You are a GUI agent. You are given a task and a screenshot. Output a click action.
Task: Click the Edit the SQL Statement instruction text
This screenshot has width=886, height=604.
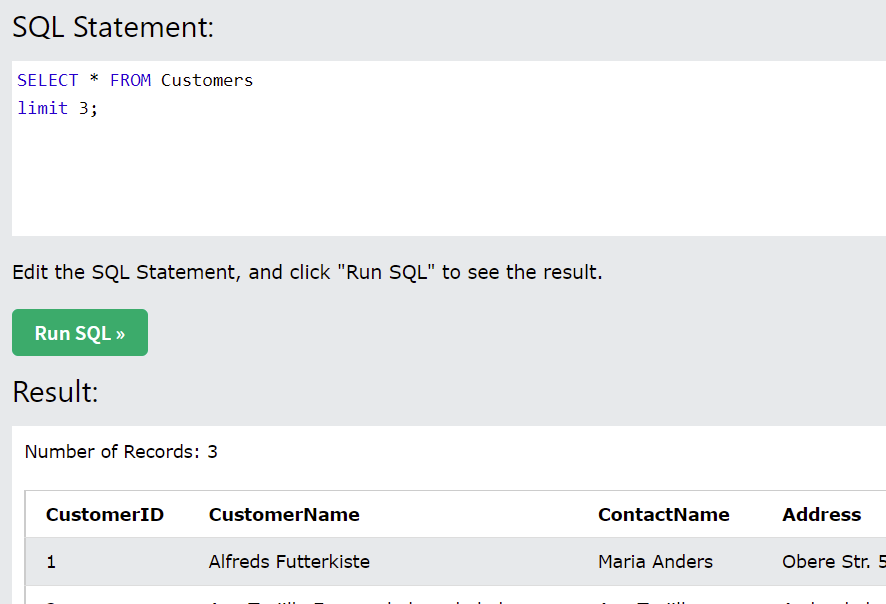[307, 272]
